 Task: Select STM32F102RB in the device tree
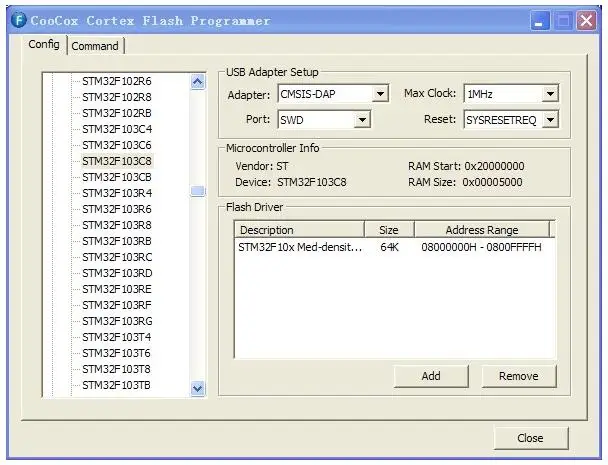pyautogui.click(x=117, y=113)
